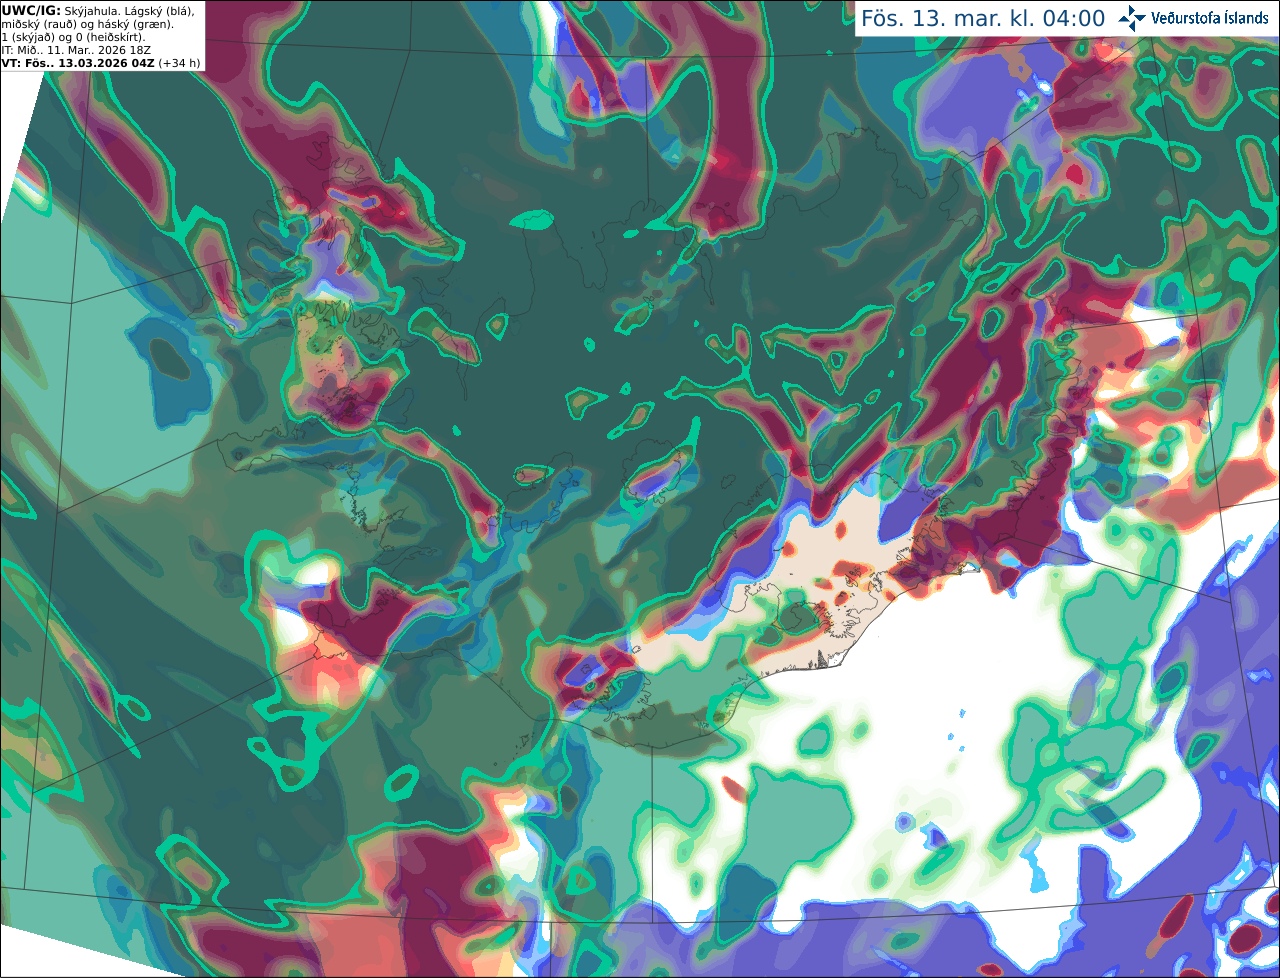The image size is (1280, 978).
Task: Click the "Fös. 13. mar. kl. 04:00" date label
Action: pos(983,19)
